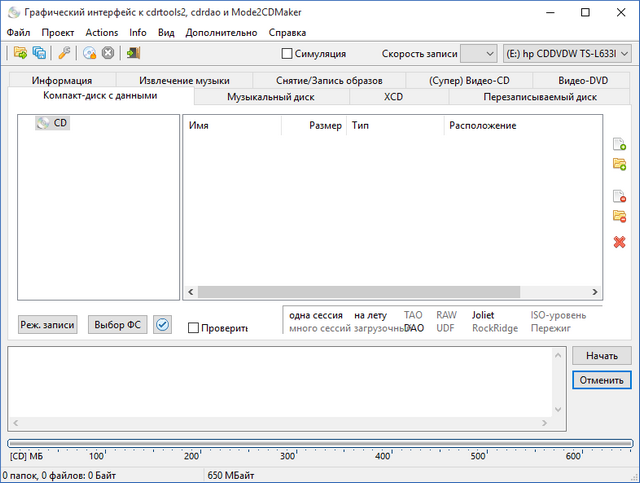The height and width of the screenshot is (483, 640).
Task: Click the exit door toolbar icon
Action: (x=133, y=53)
